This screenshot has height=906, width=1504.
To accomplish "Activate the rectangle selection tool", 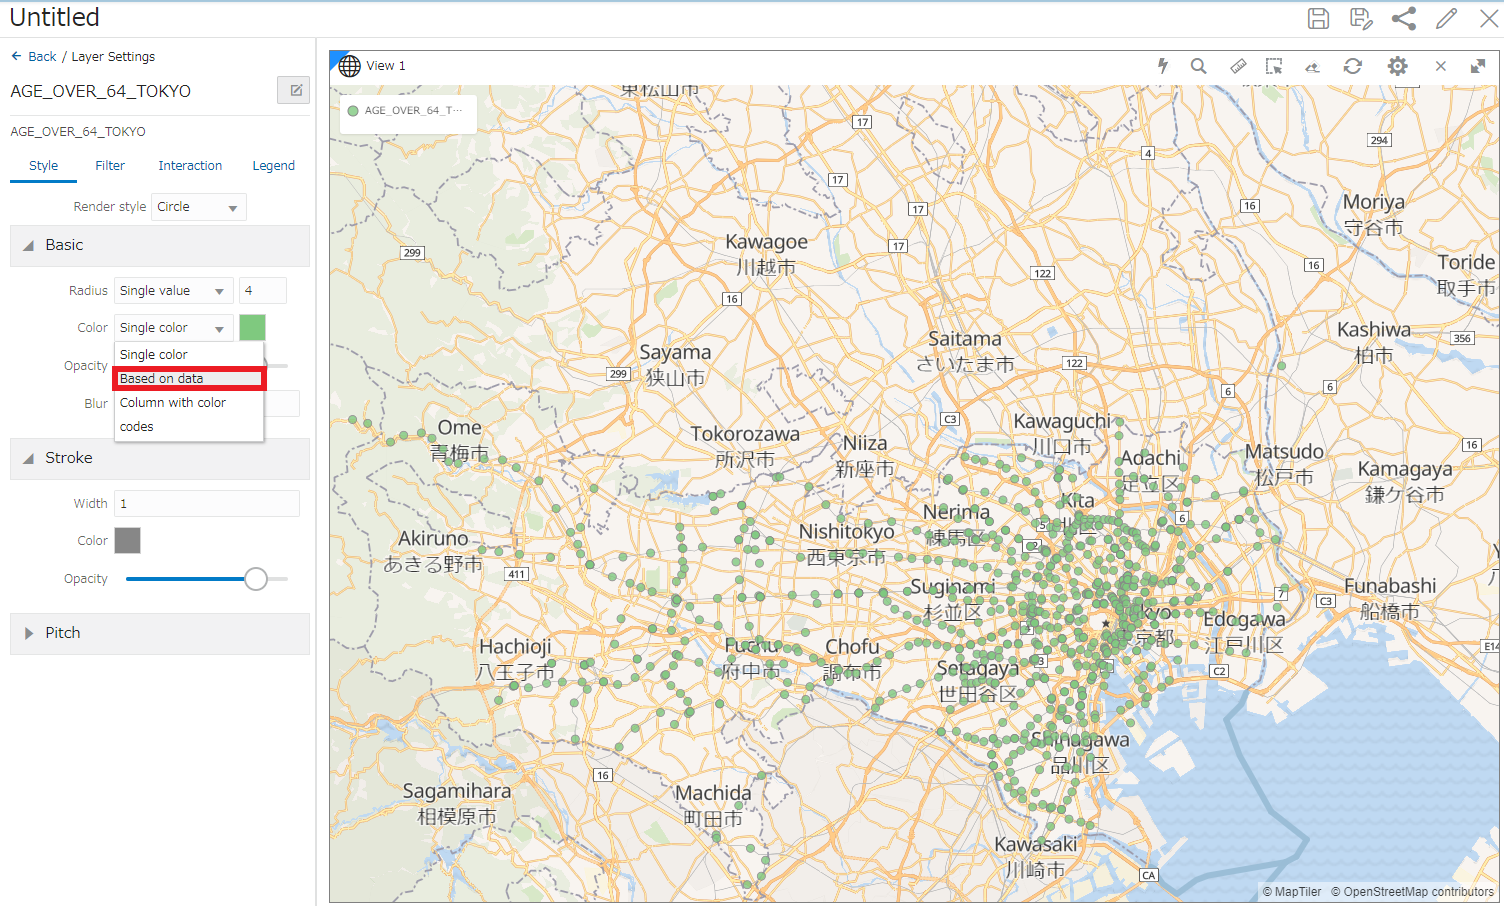I will coord(1274,66).
